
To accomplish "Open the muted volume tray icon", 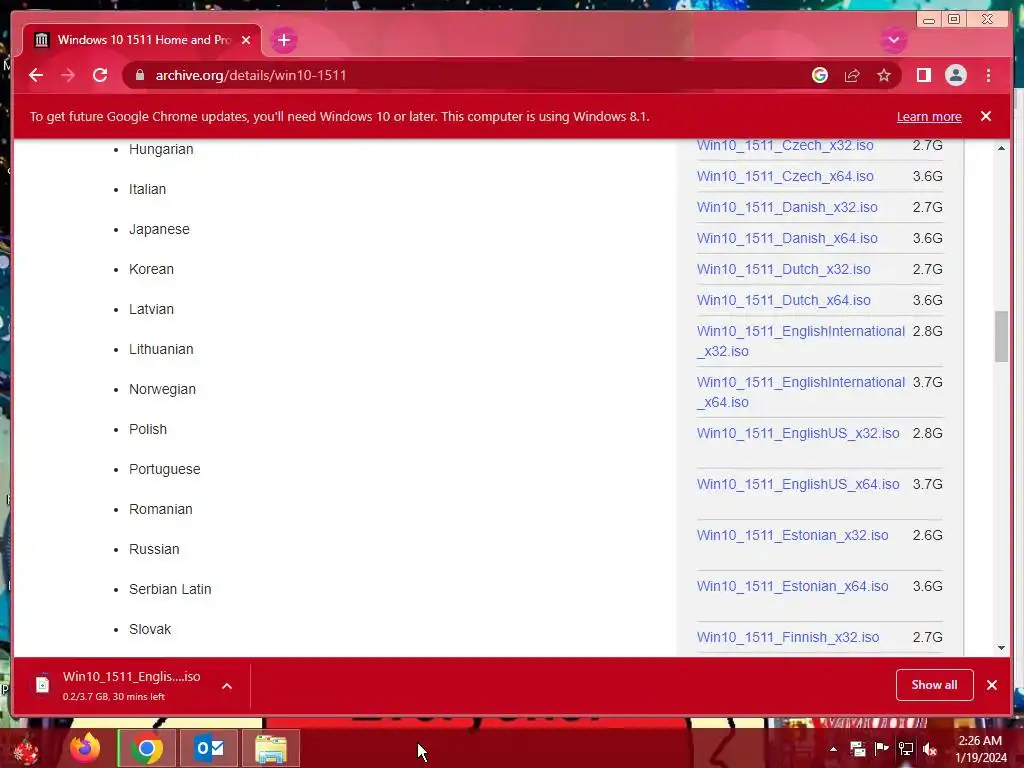I will pos(930,748).
